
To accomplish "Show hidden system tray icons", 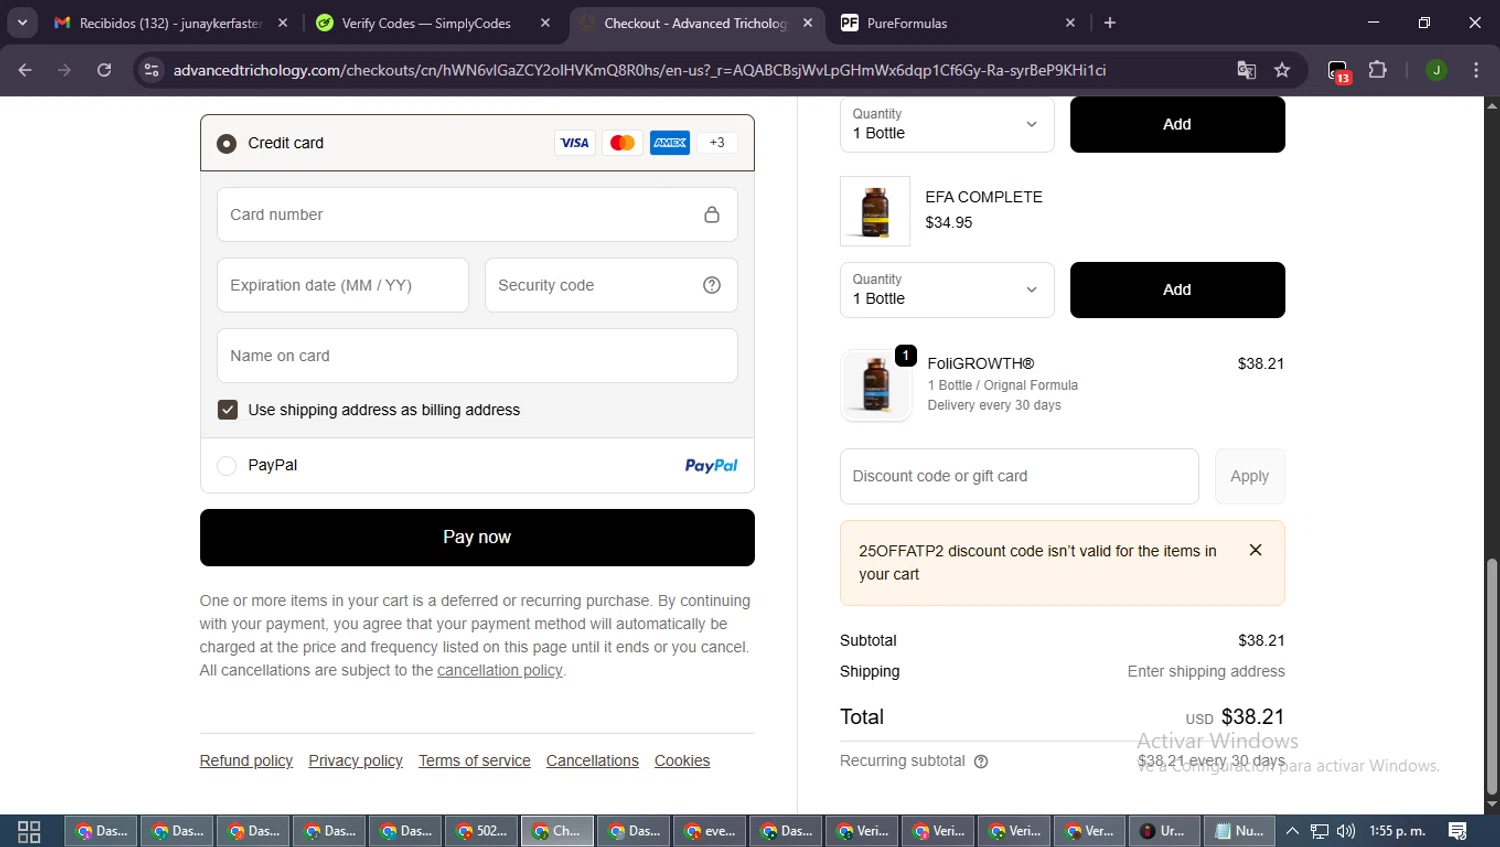I will (1292, 831).
